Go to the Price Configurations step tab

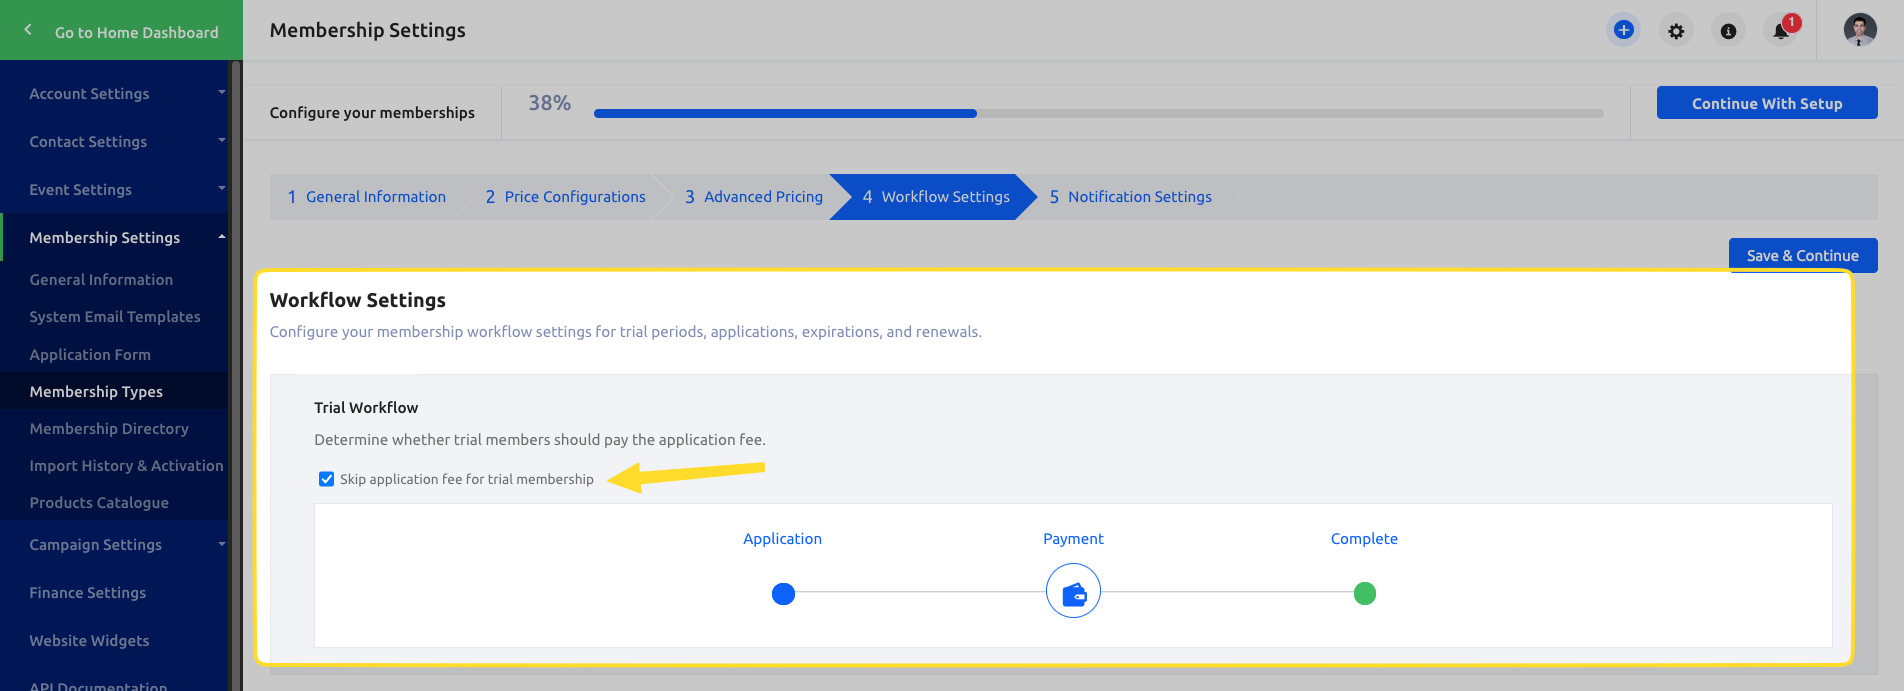565,197
